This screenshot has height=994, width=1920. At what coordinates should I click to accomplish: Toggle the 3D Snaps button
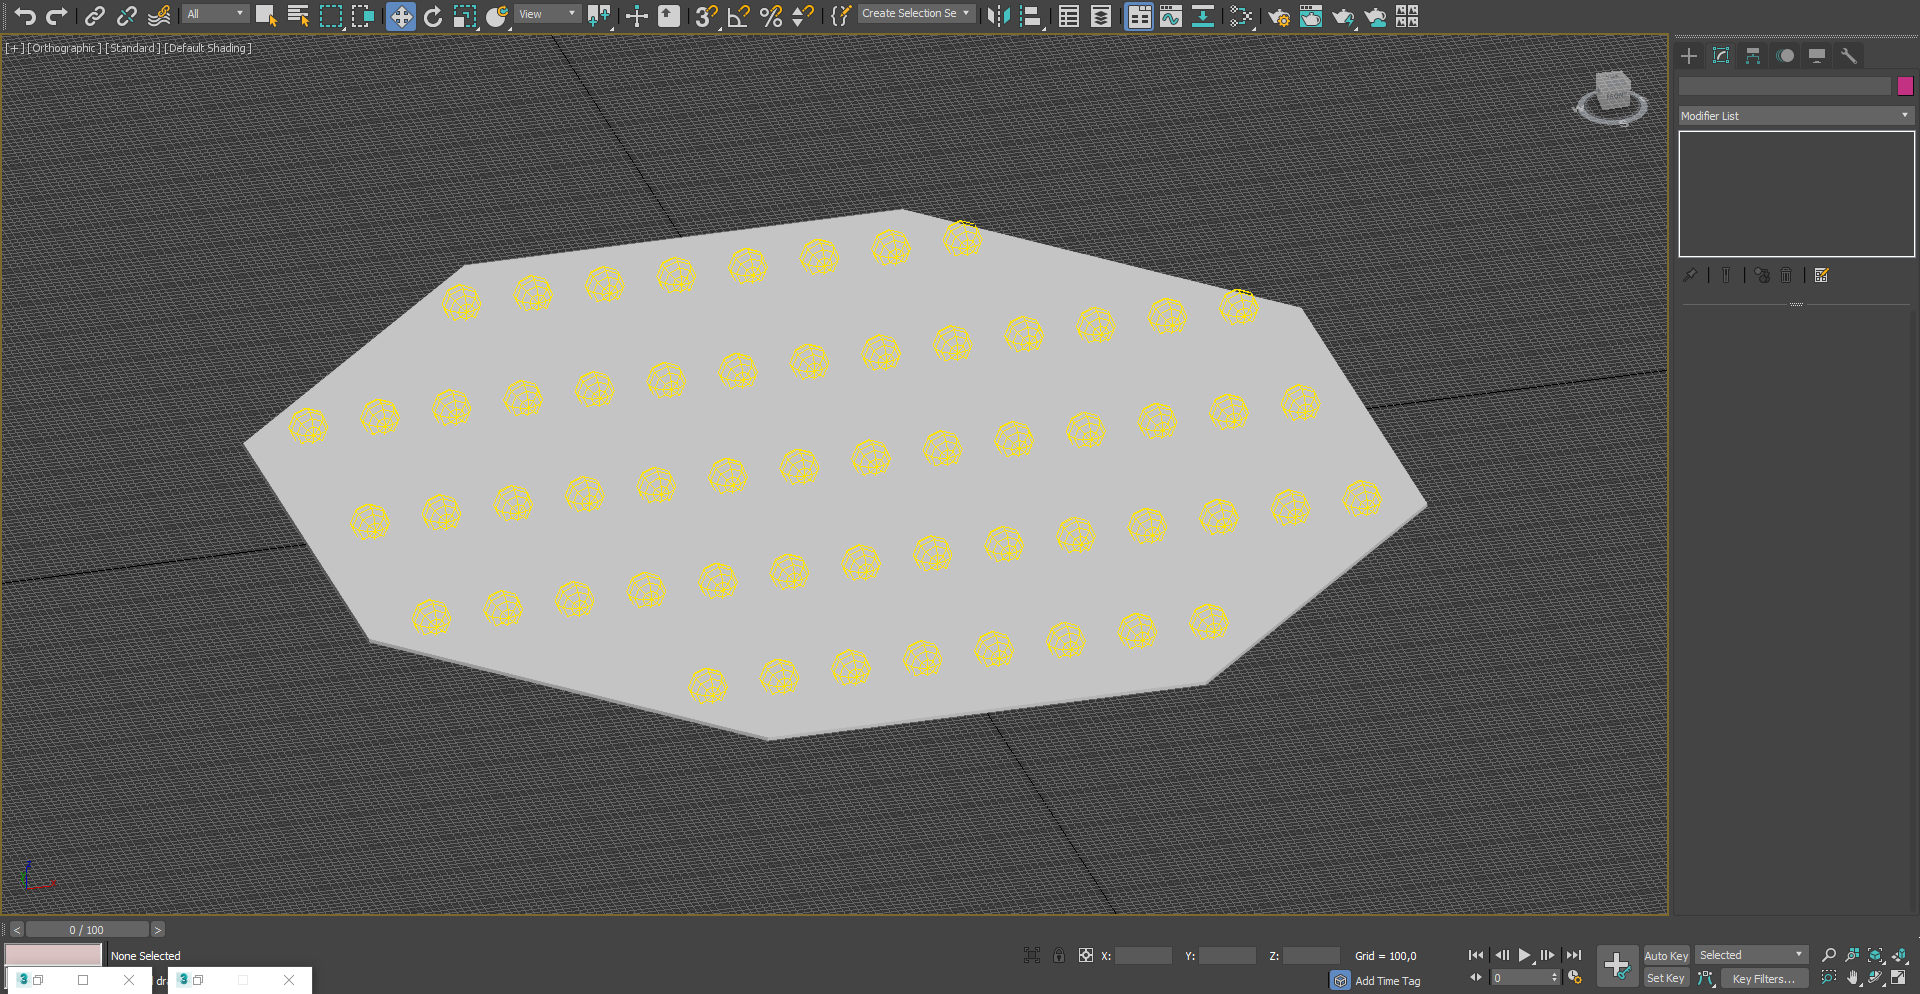click(706, 16)
